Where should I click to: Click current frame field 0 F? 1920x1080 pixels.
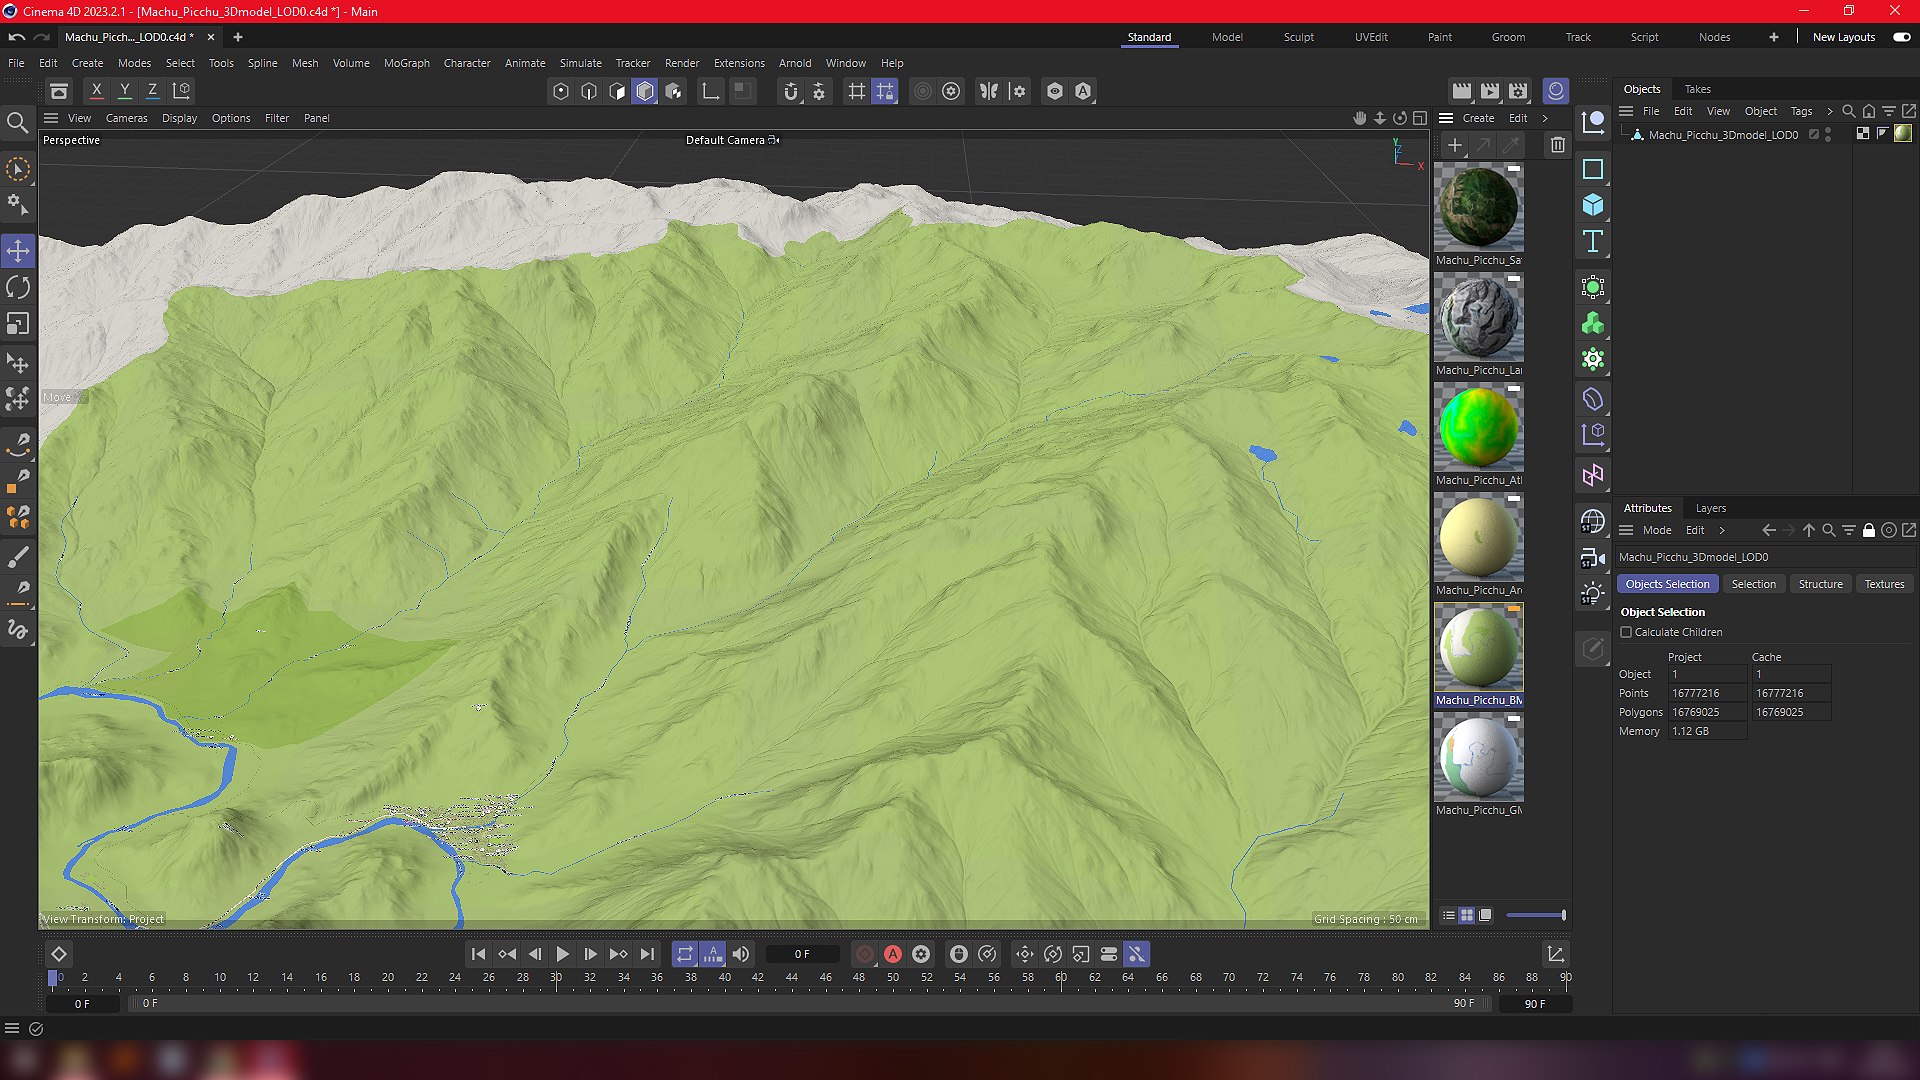802,954
